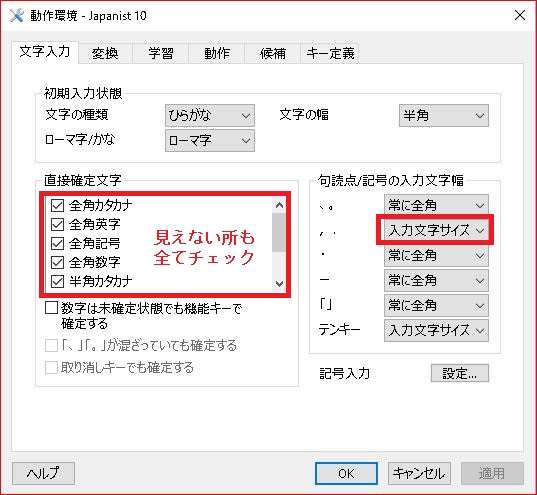Screen dimensions: 537x495
Task: Open the 文字の幅 dropdown showing 半角
Action: (444, 115)
